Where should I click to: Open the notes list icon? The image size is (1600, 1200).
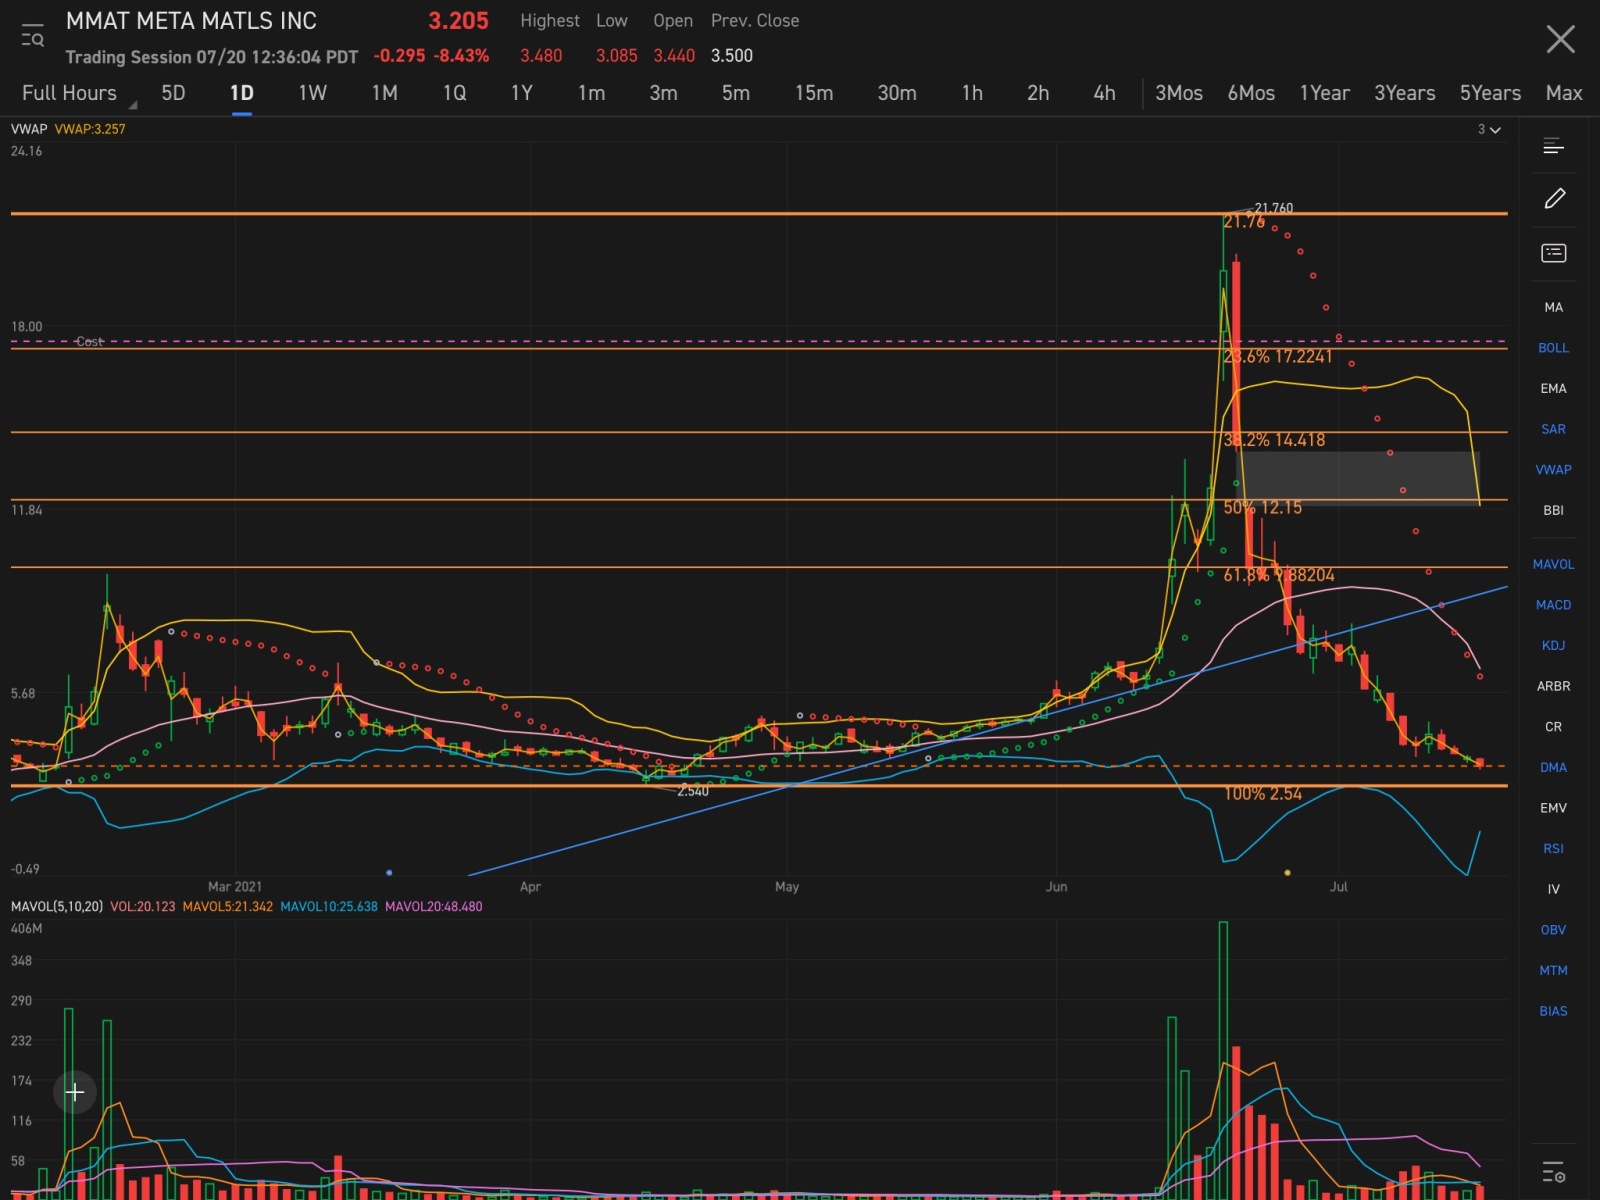pyautogui.click(x=1554, y=252)
